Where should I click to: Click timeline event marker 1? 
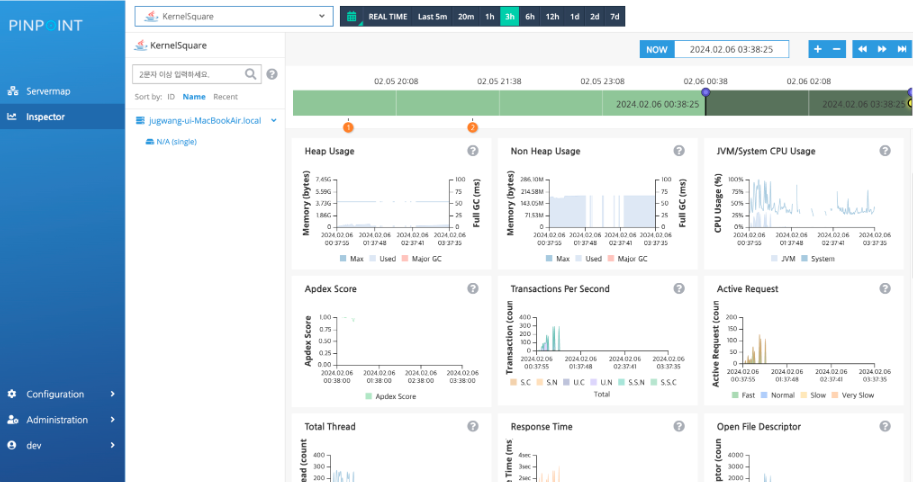coord(348,127)
